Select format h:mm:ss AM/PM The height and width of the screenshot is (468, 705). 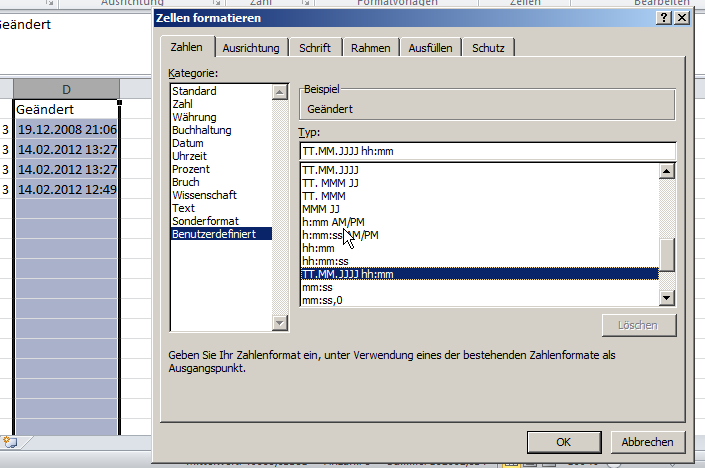point(480,235)
